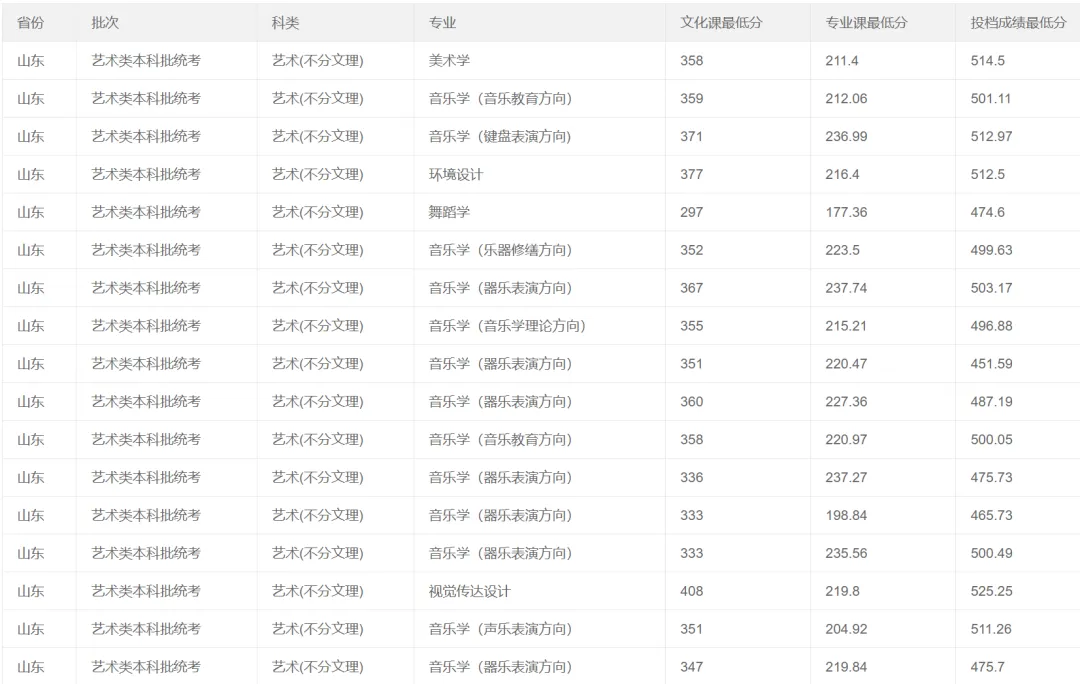Click the admission score 511.26

pos(991,629)
